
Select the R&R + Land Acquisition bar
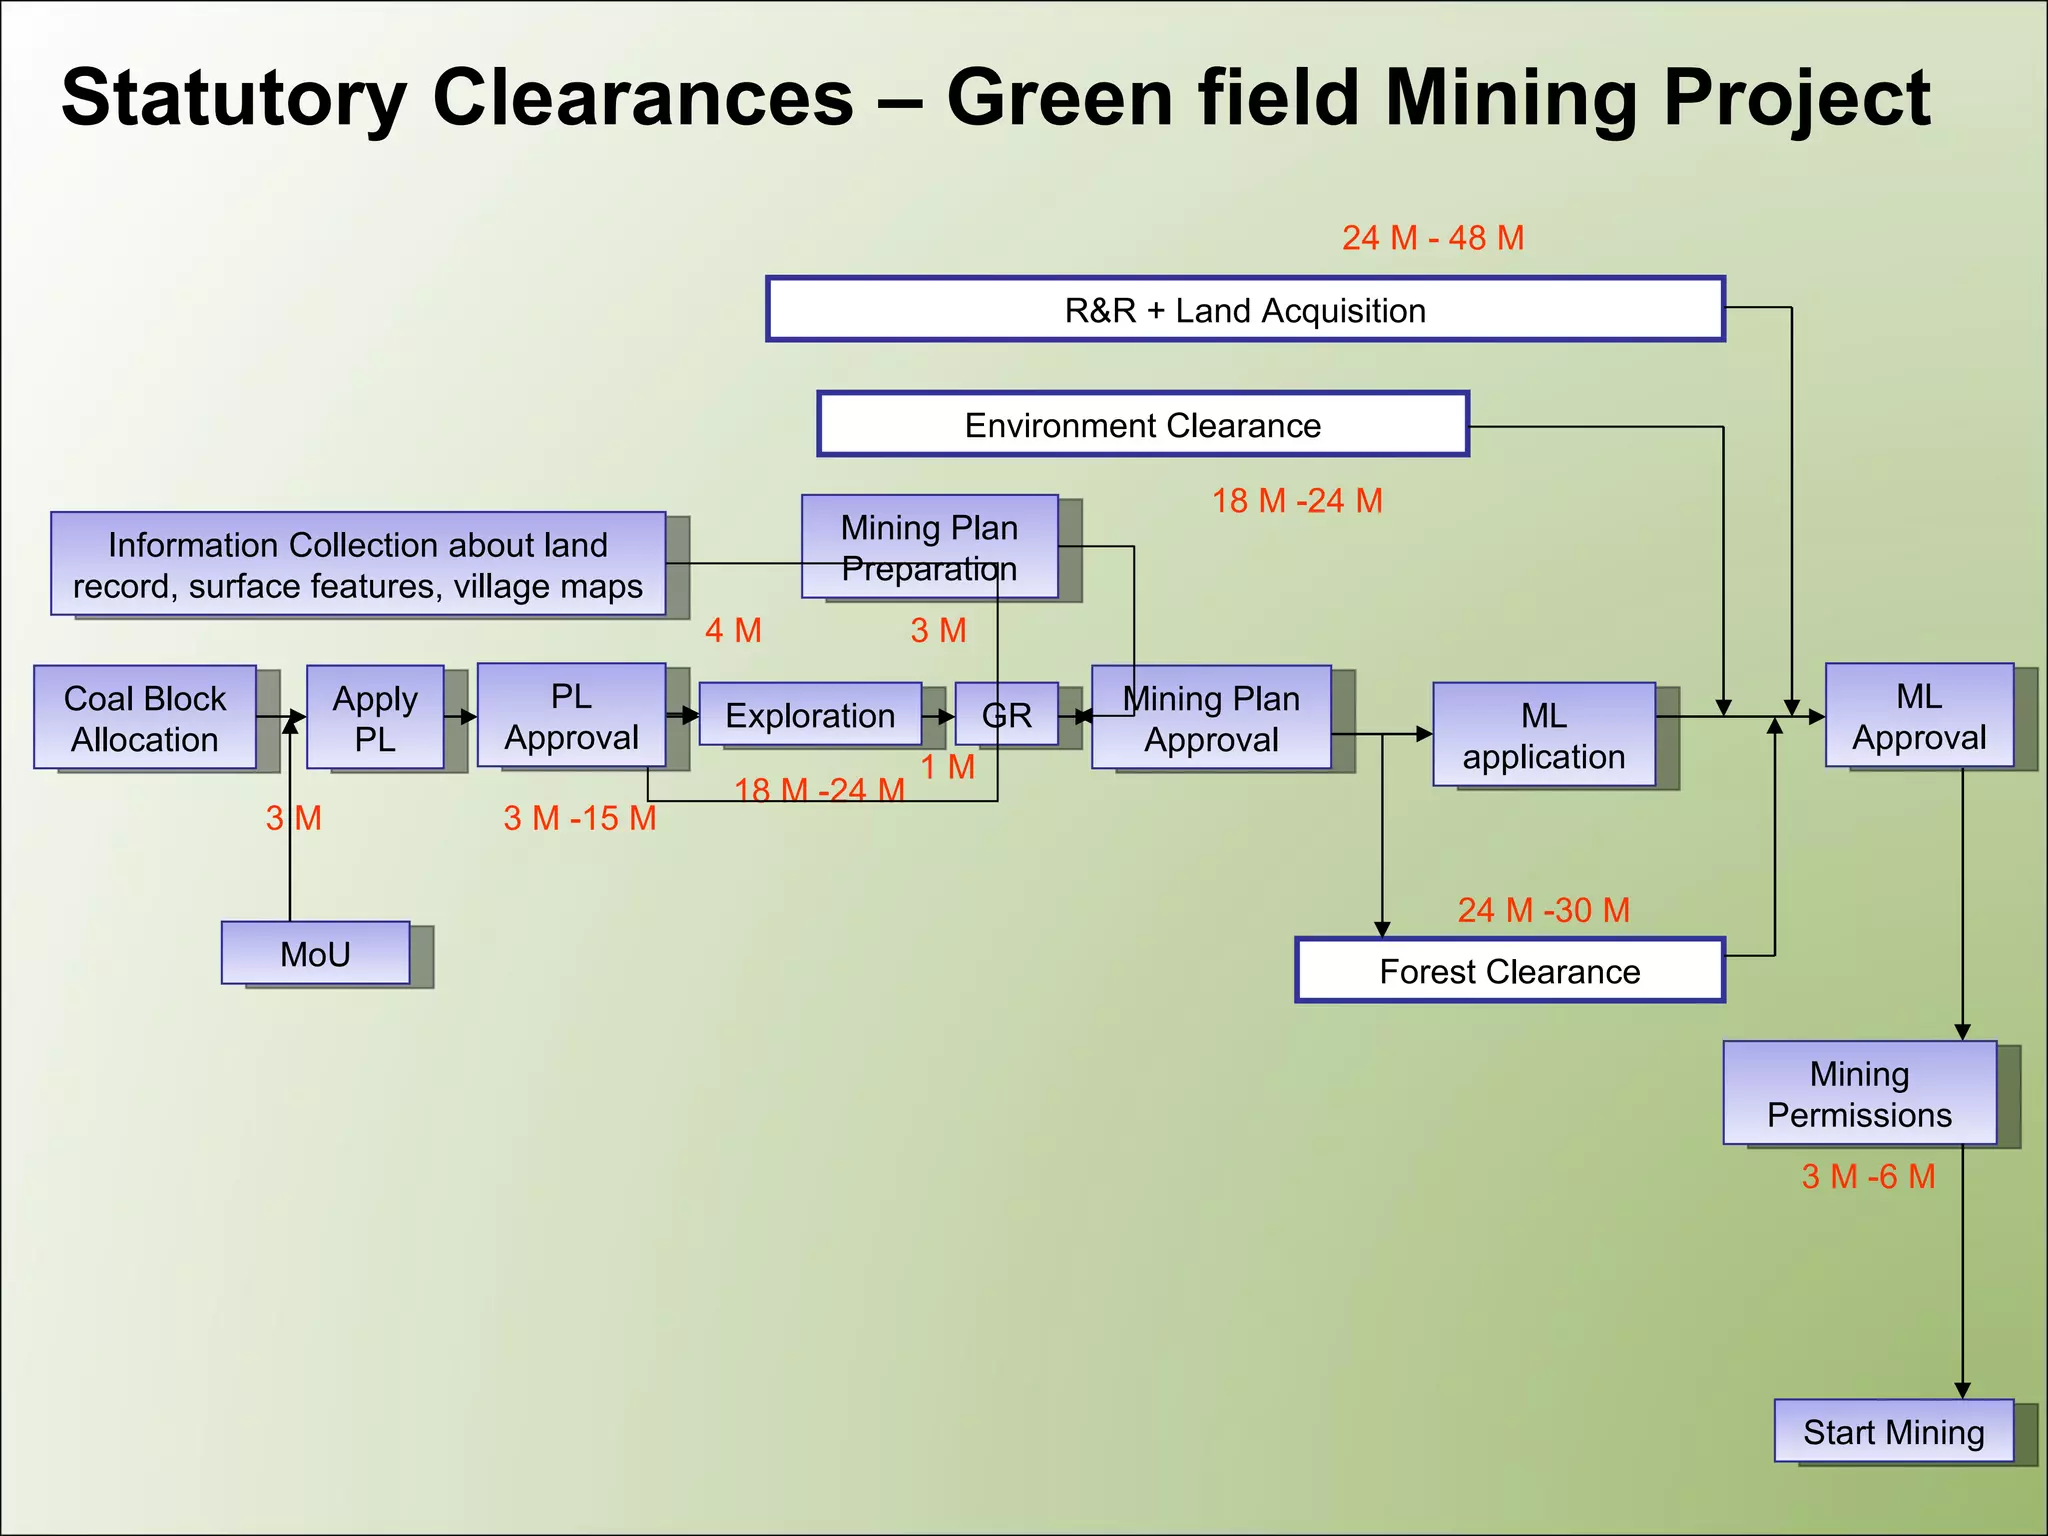pos(1245,310)
